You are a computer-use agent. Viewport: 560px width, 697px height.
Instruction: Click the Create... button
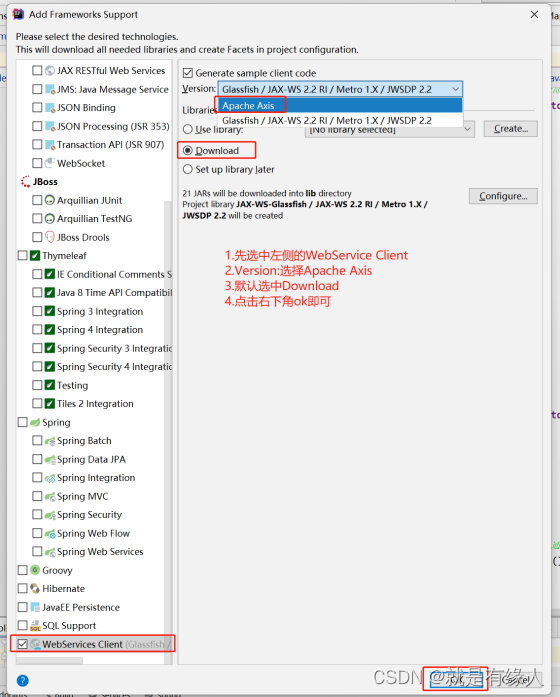[x=510, y=128]
